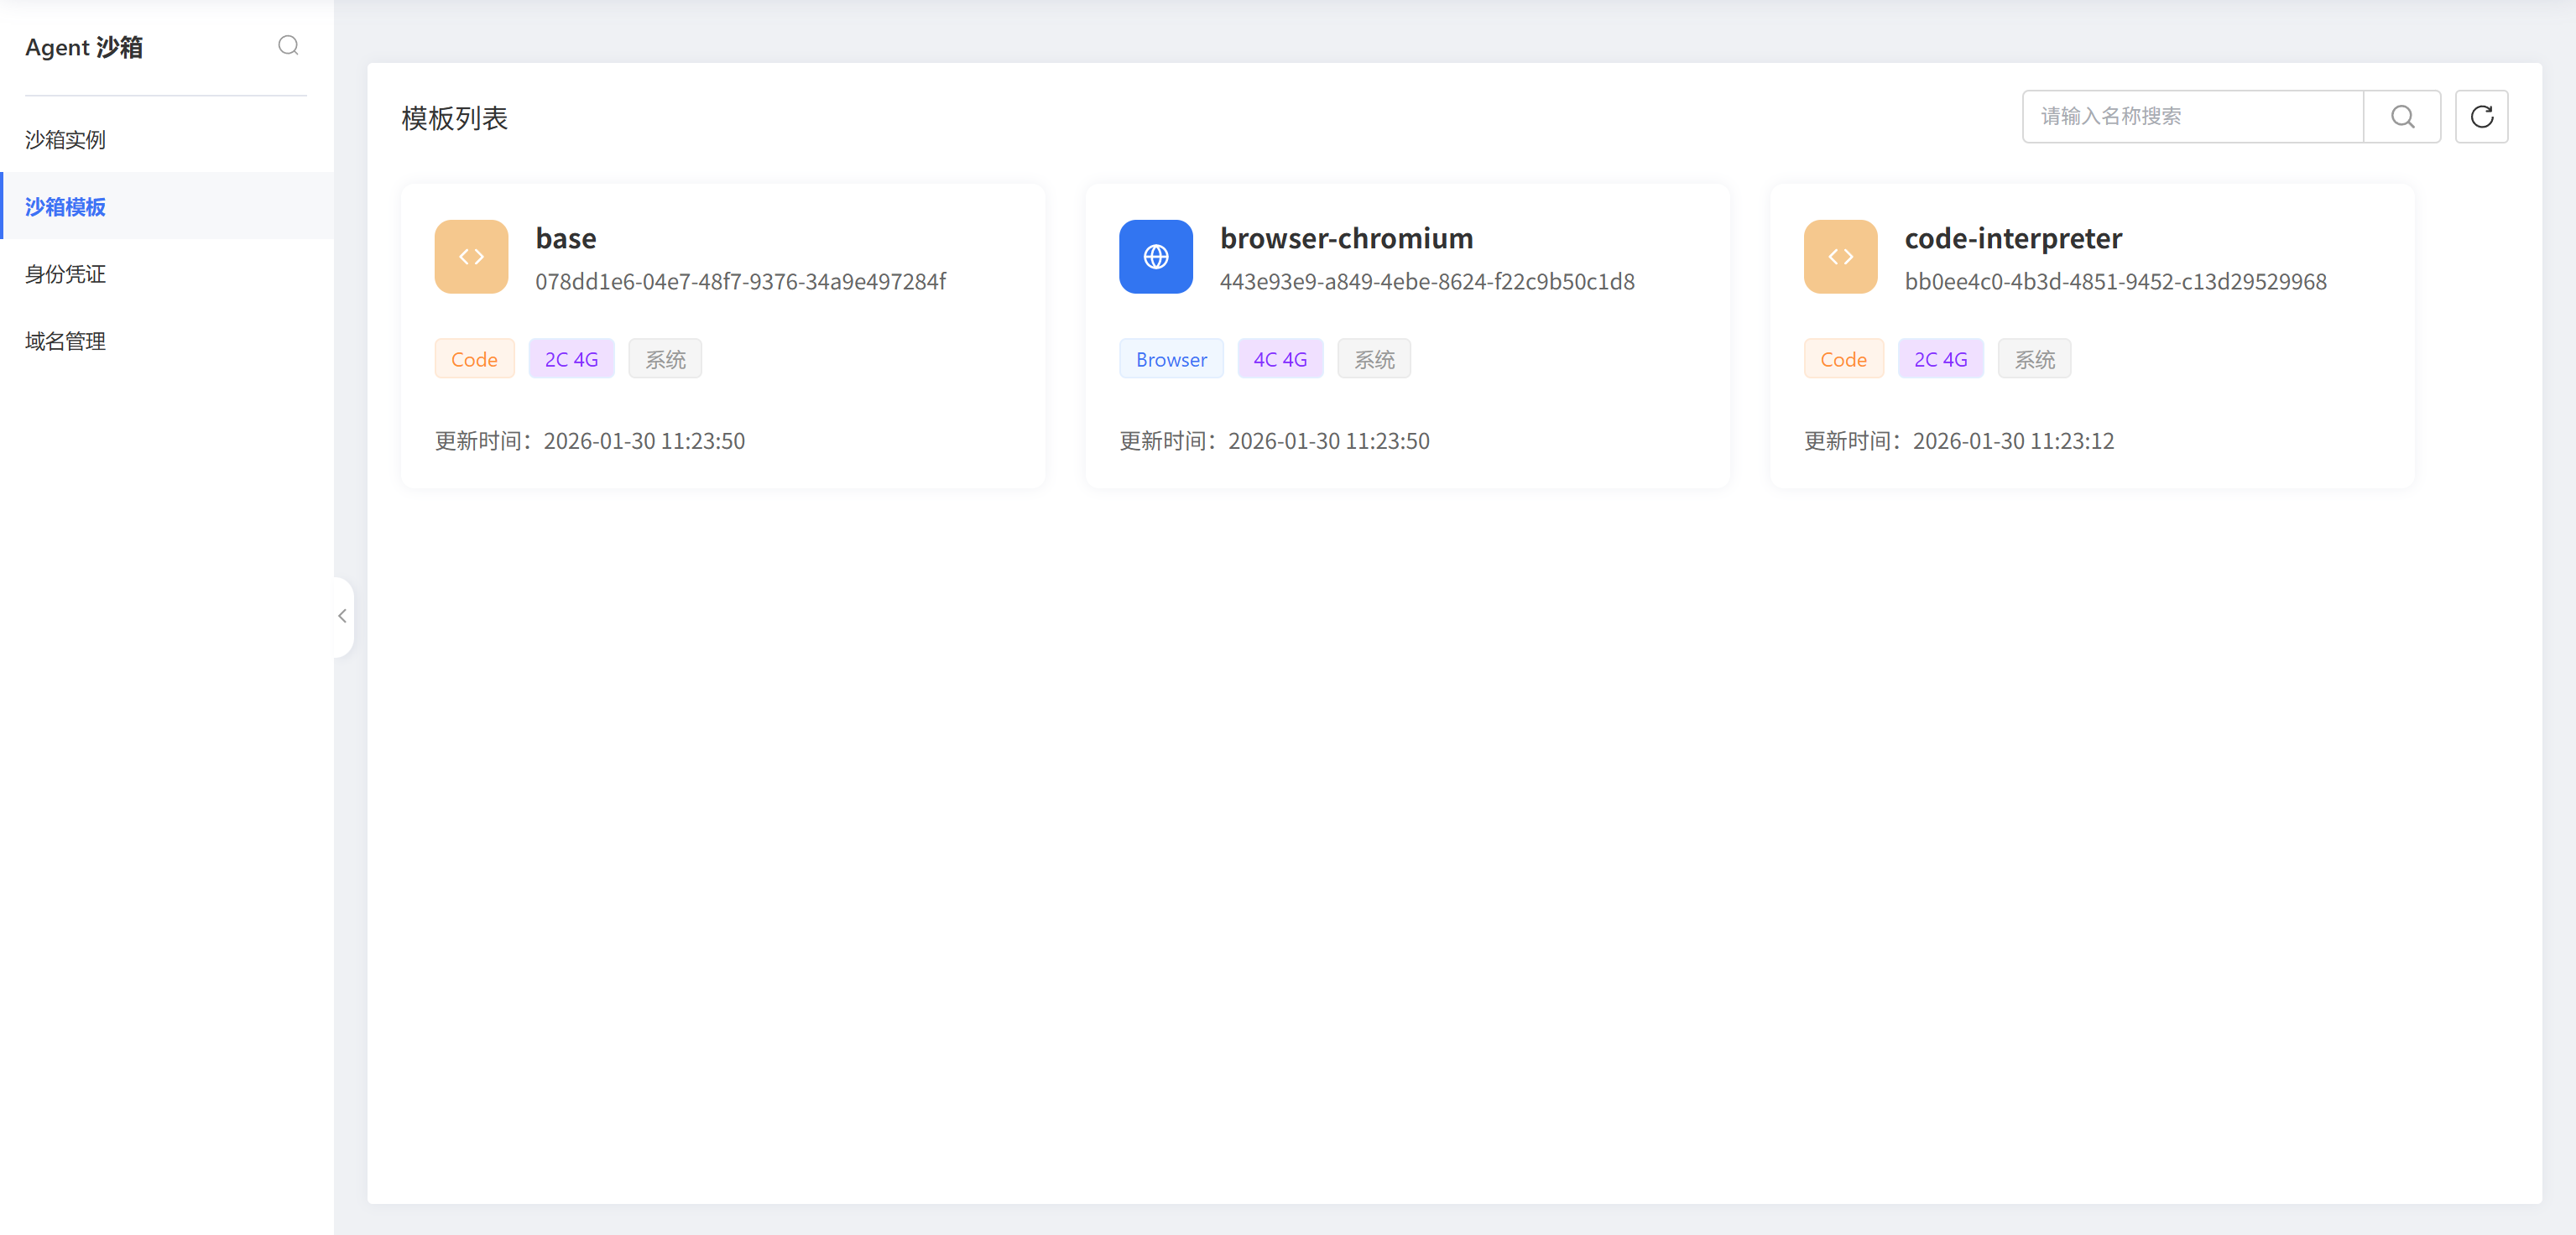Click the blue globe icon of browser-chromium

tap(1155, 257)
